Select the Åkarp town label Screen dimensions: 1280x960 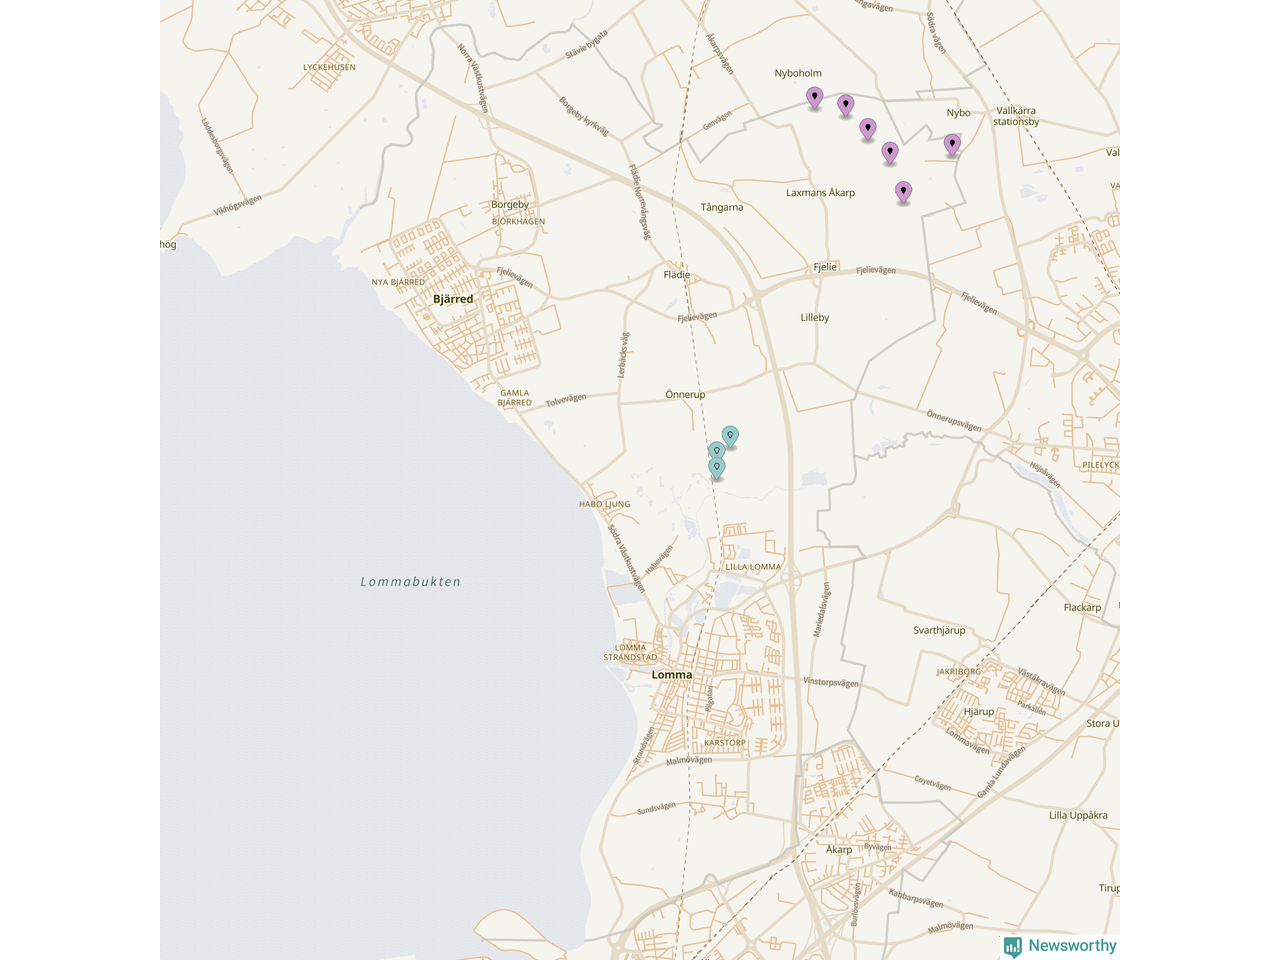[839, 850]
